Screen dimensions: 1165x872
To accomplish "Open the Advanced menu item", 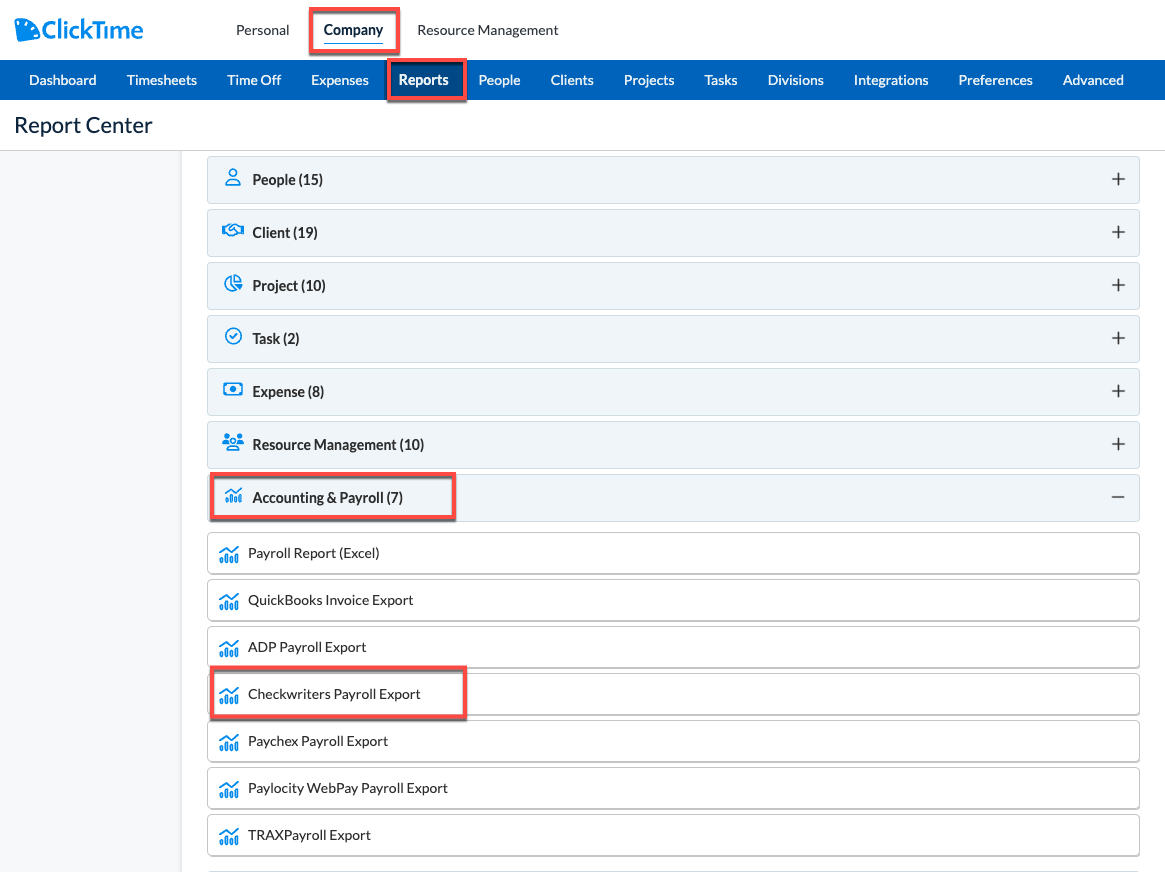I will click(x=1093, y=80).
